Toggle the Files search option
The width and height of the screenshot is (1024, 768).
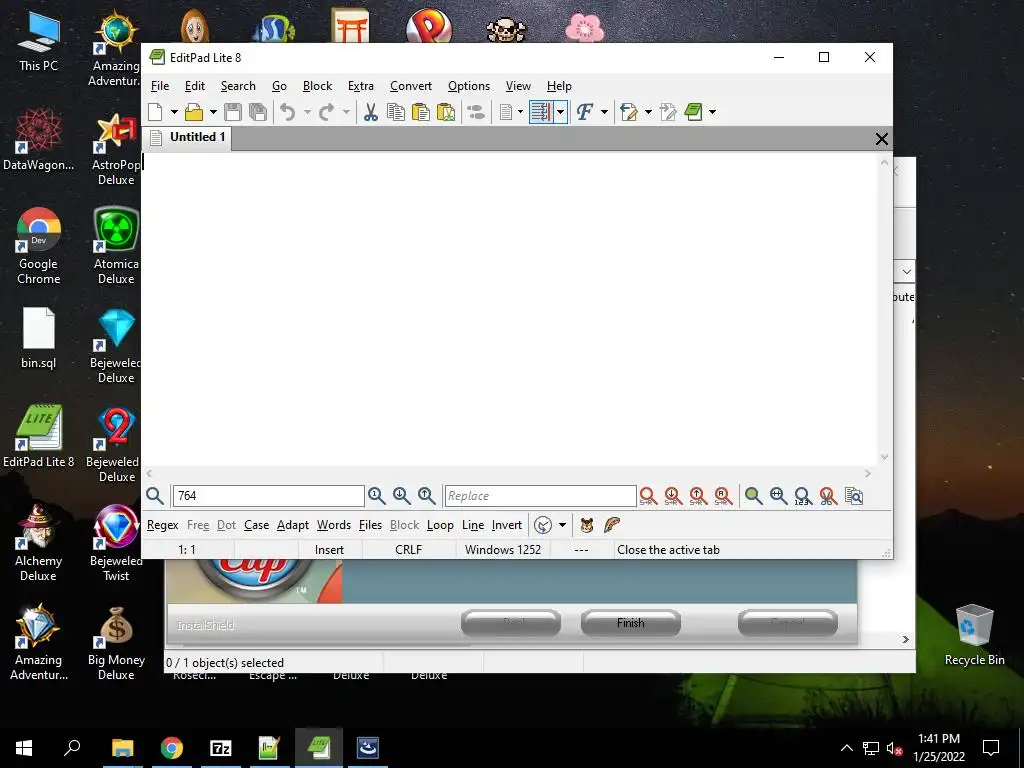370,525
